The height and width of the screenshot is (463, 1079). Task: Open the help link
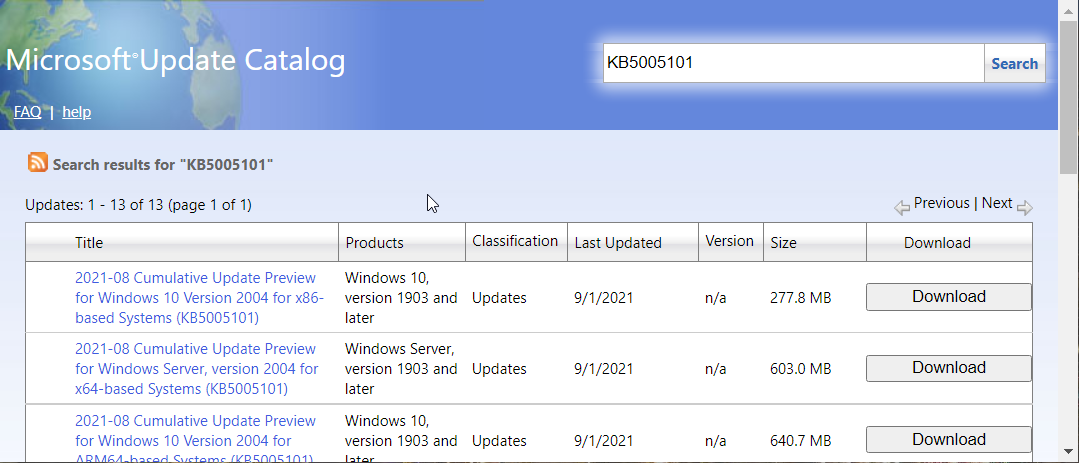76,111
